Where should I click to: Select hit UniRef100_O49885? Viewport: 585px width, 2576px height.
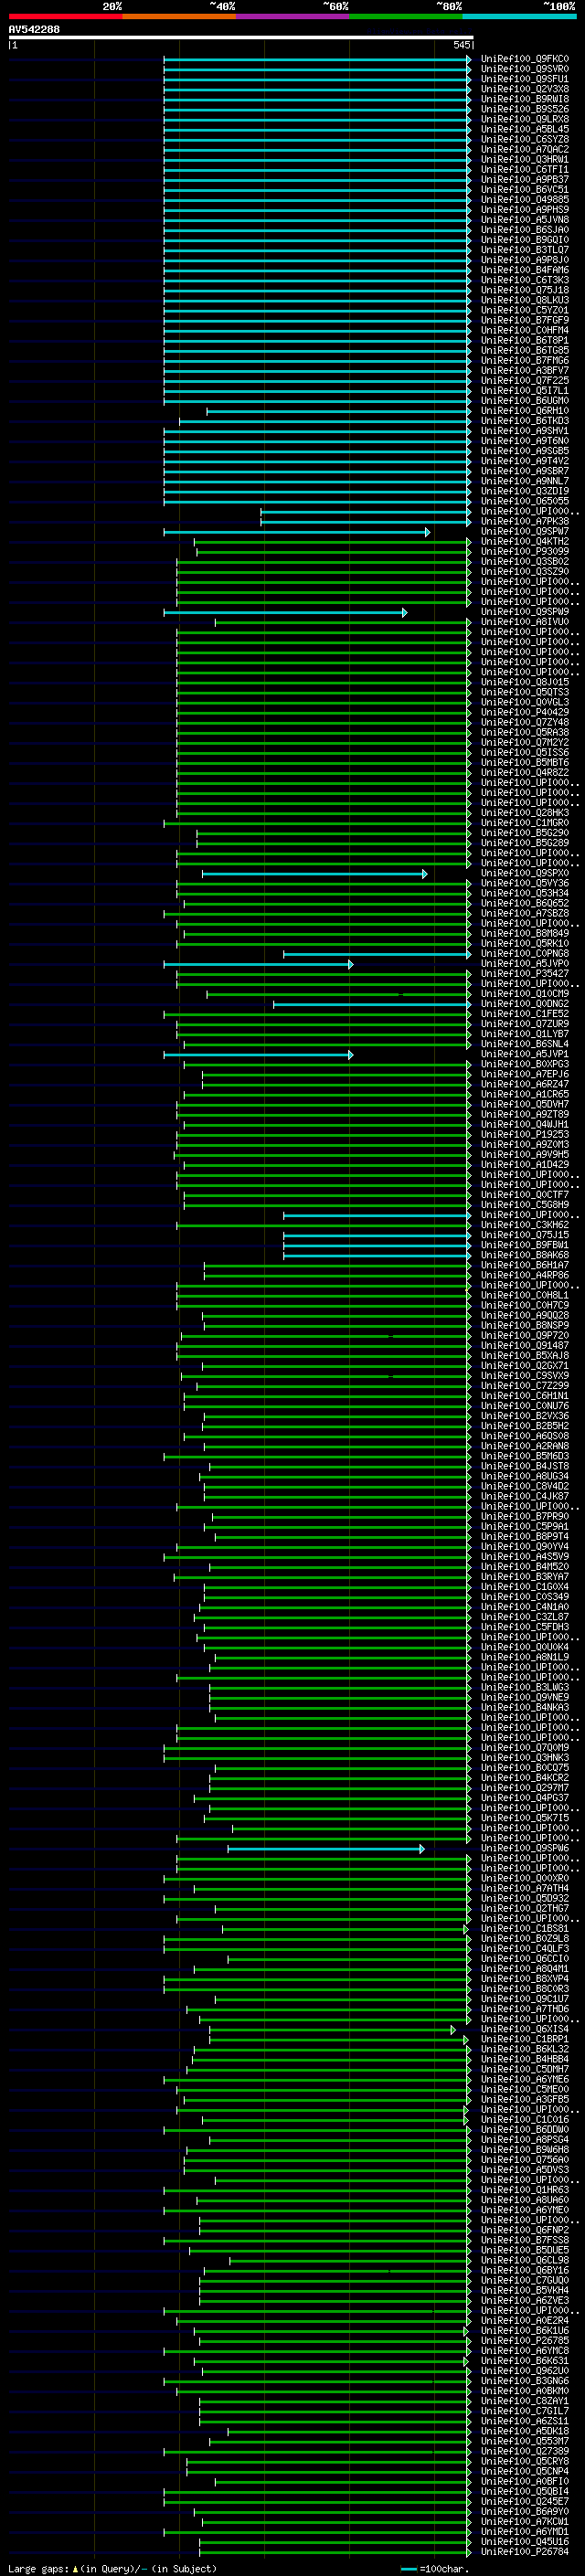(x=524, y=200)
